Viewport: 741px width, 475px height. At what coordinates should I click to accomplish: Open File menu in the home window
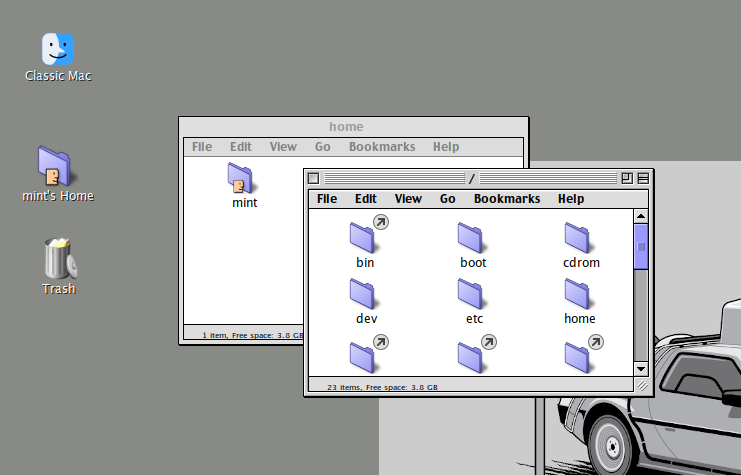point(202,147)
